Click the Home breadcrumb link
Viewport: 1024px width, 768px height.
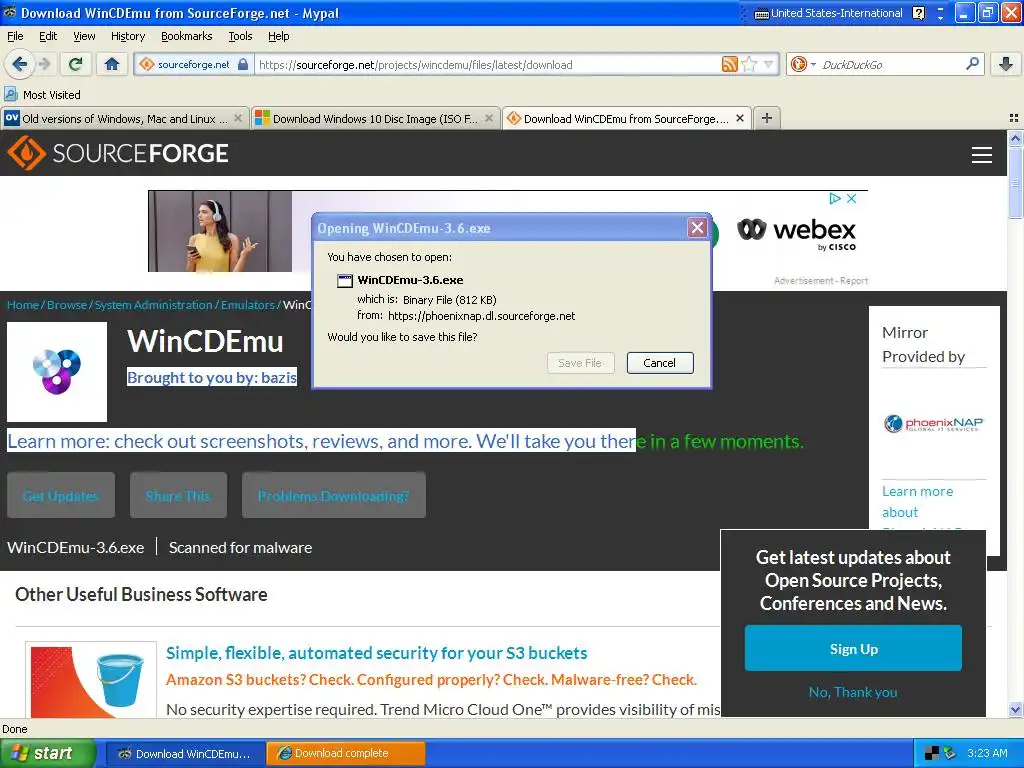tap(23, 305)
